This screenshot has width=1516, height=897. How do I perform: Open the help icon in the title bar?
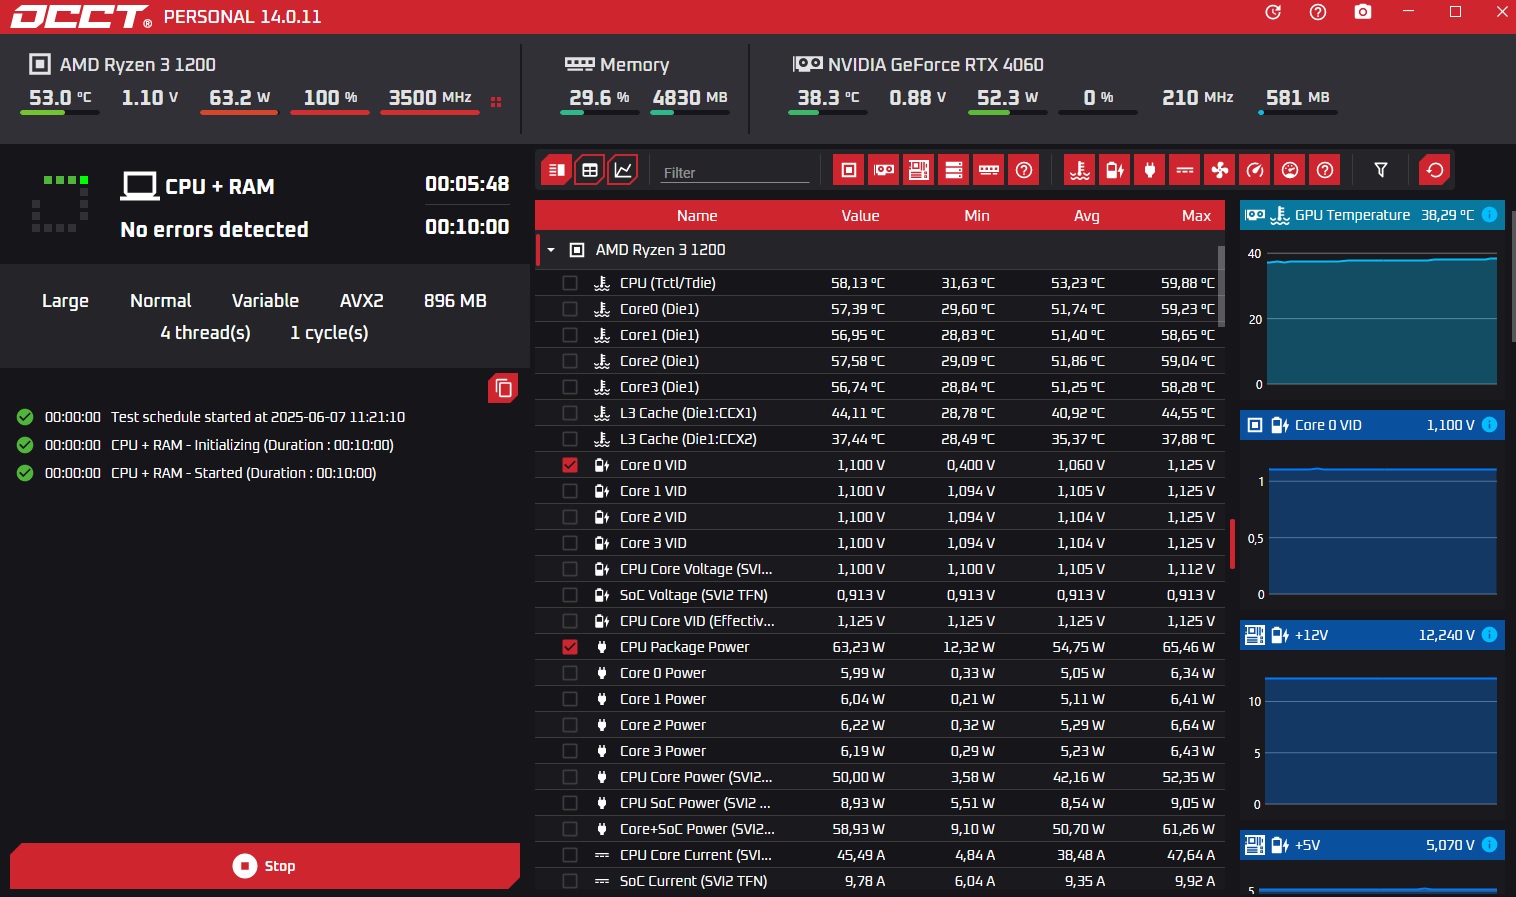[1318, 12]
